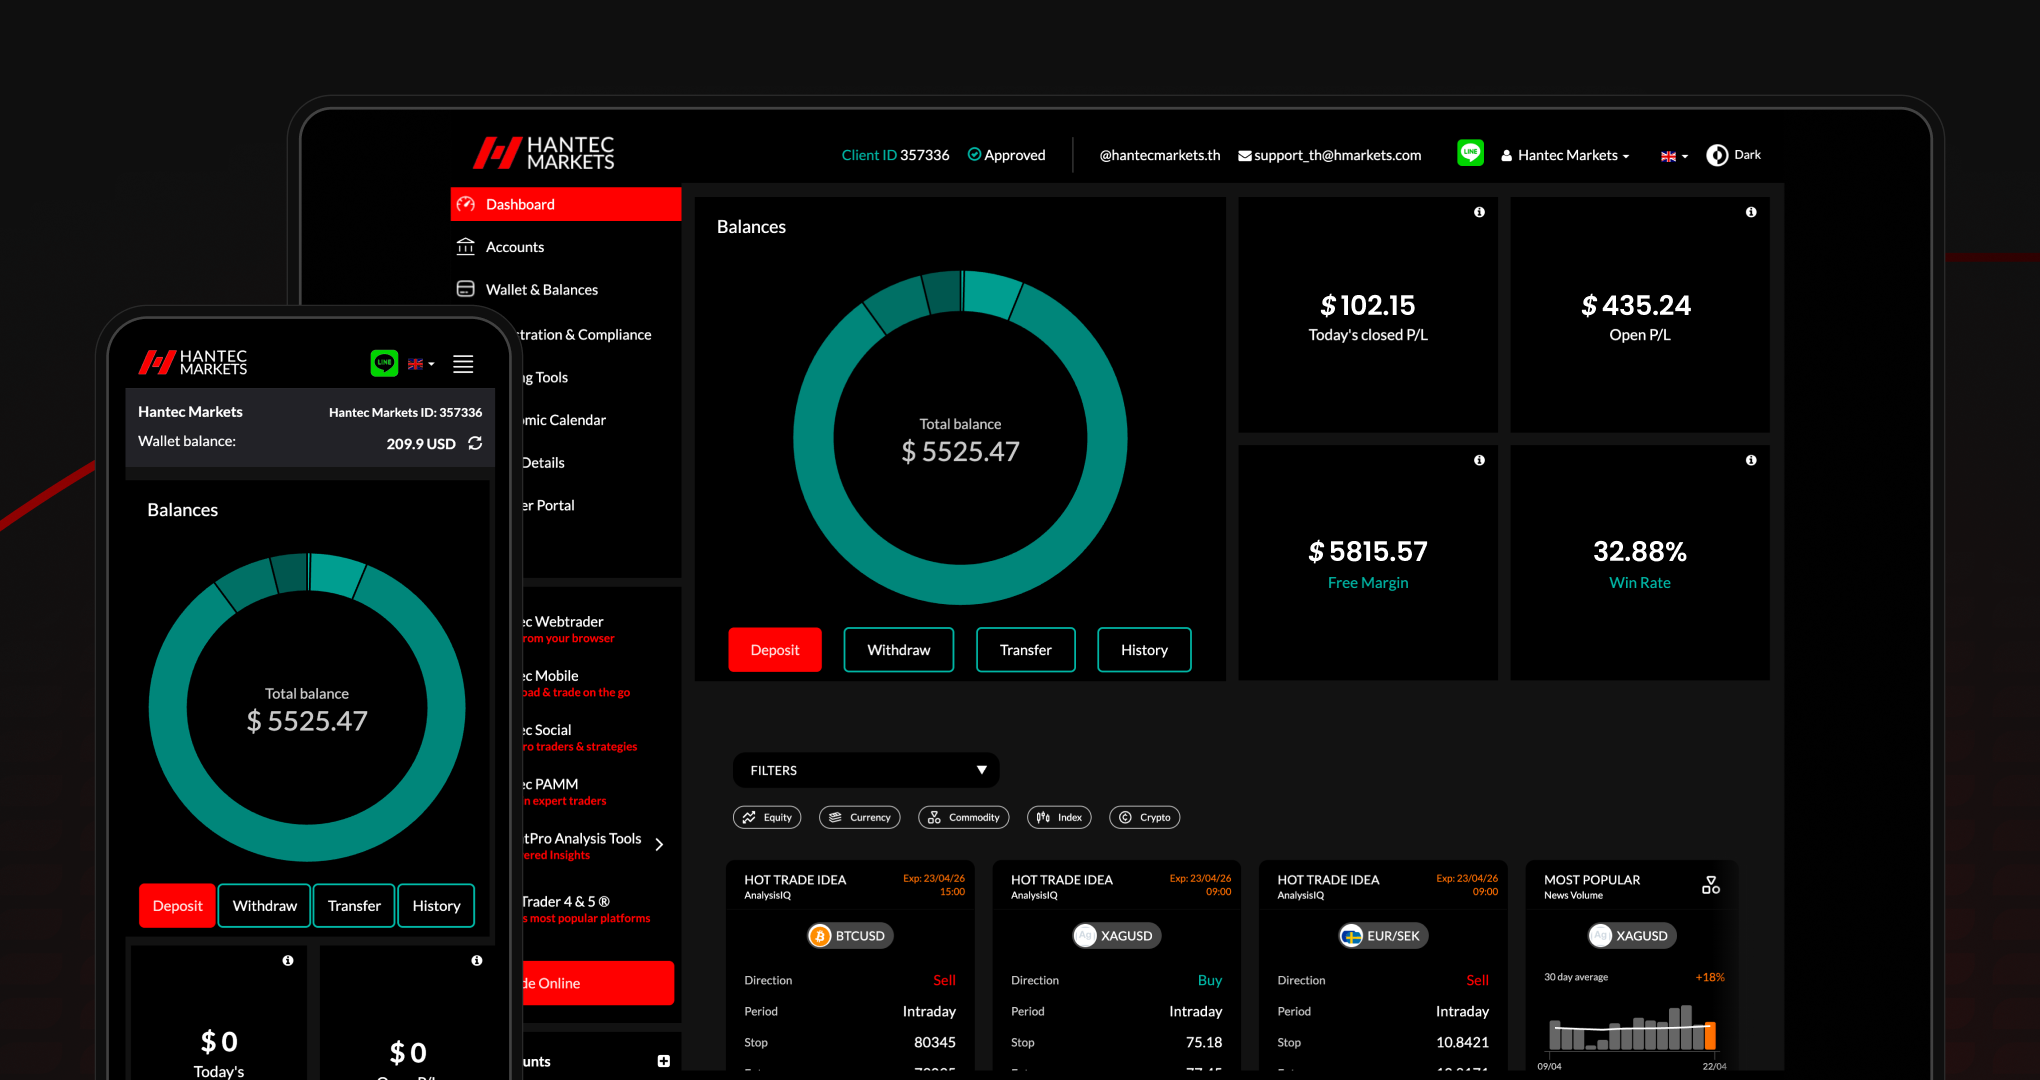Click the @hantecmarkets.th handle link
The image size is (2040, 1080).
tap(1160, 155)
